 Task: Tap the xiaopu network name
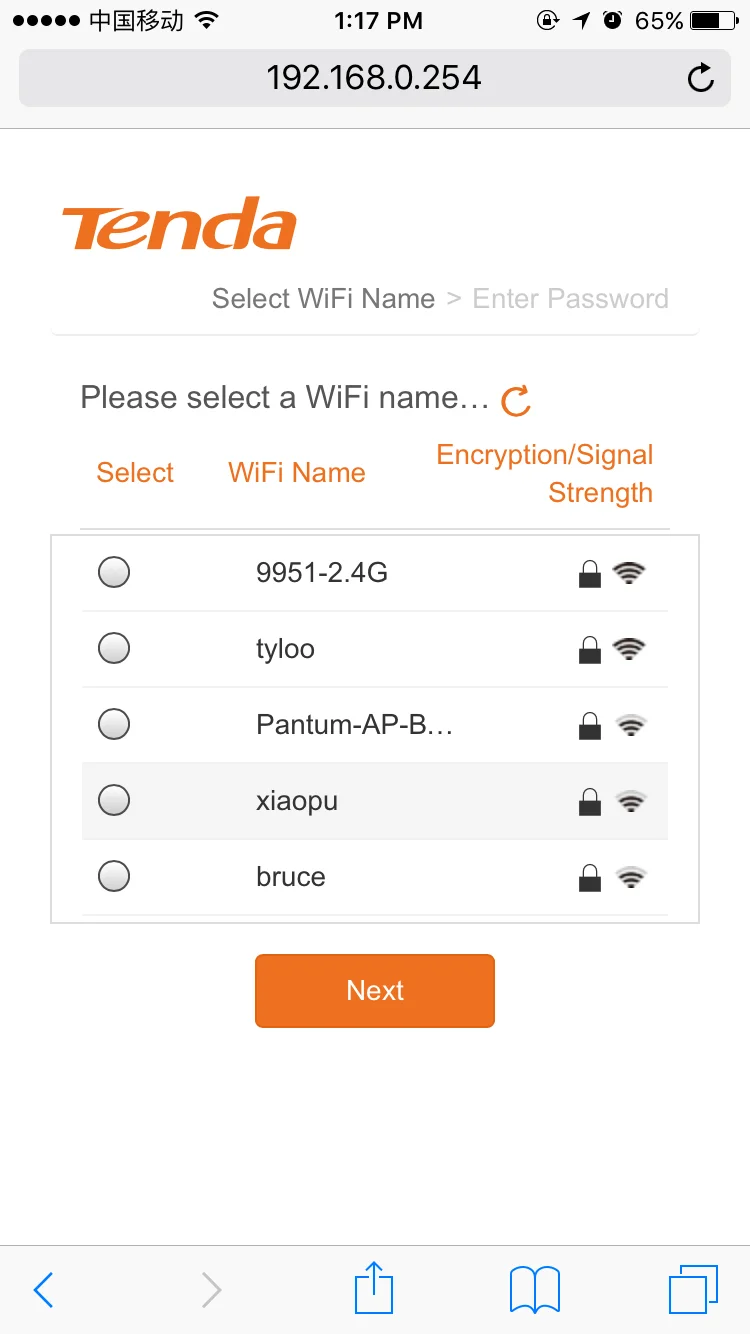pyautogui.click(x=297, y=801)
